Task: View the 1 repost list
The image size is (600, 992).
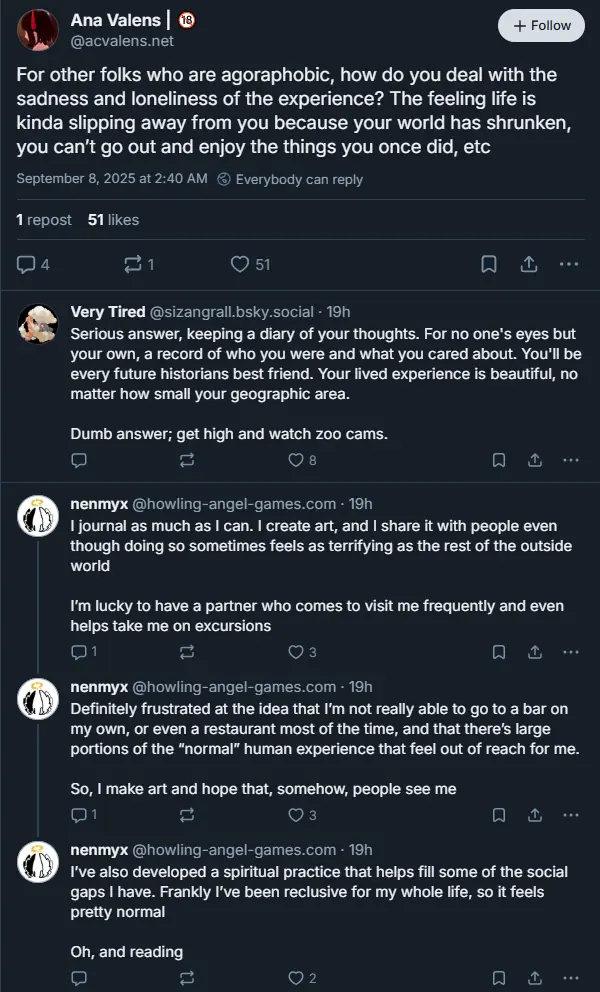Action: click(x=44, y=220)
